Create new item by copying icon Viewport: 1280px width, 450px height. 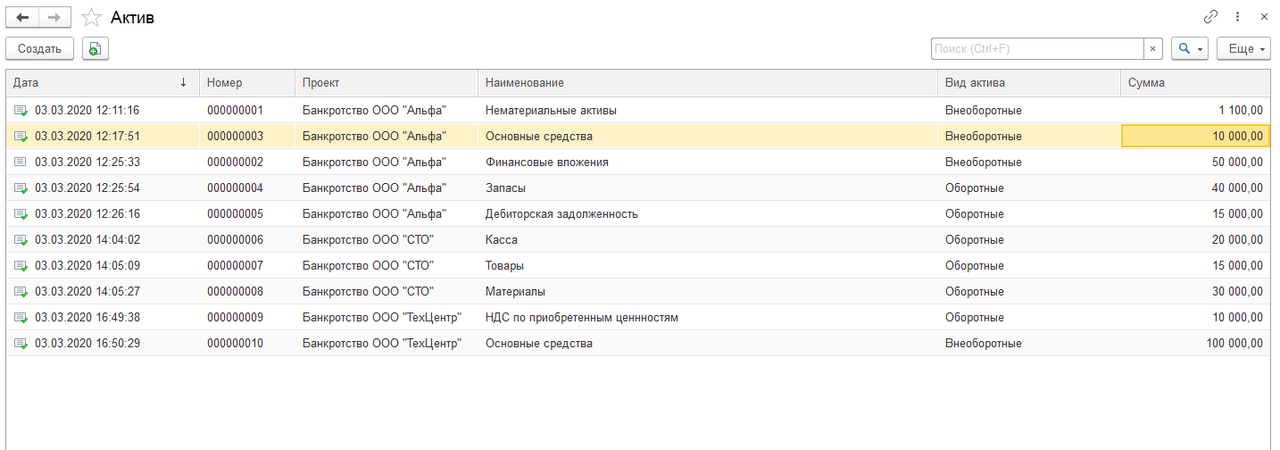(x=95, y=48)
